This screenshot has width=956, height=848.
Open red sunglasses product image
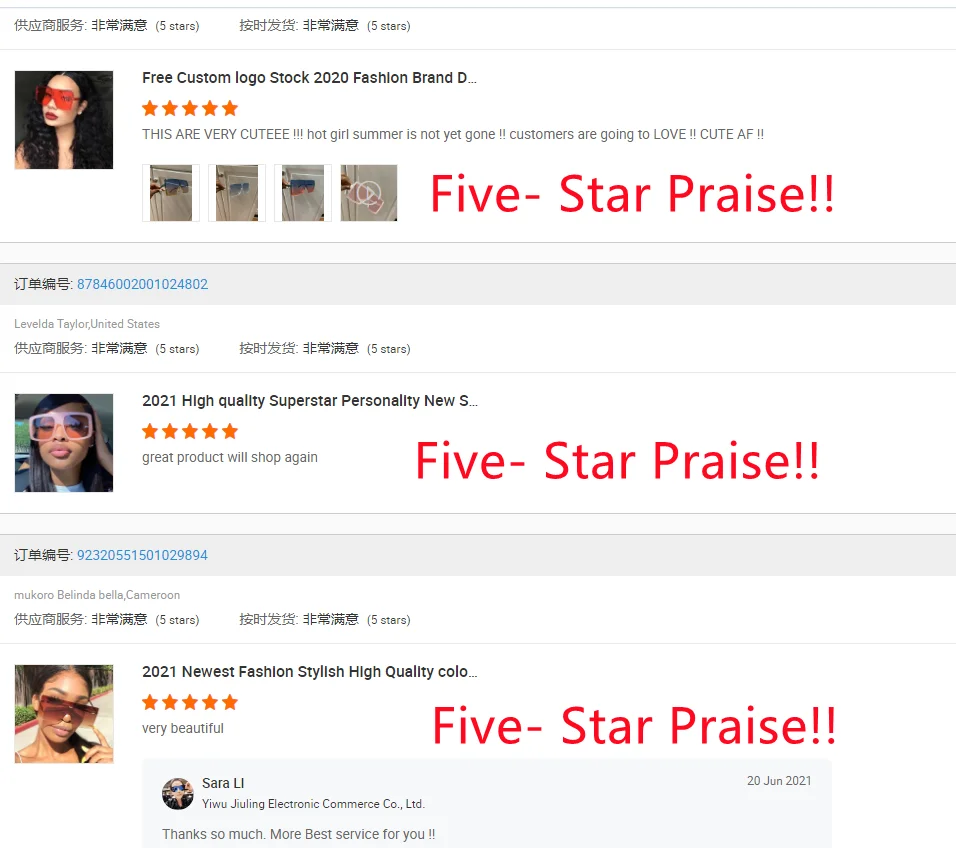[64, 120]
